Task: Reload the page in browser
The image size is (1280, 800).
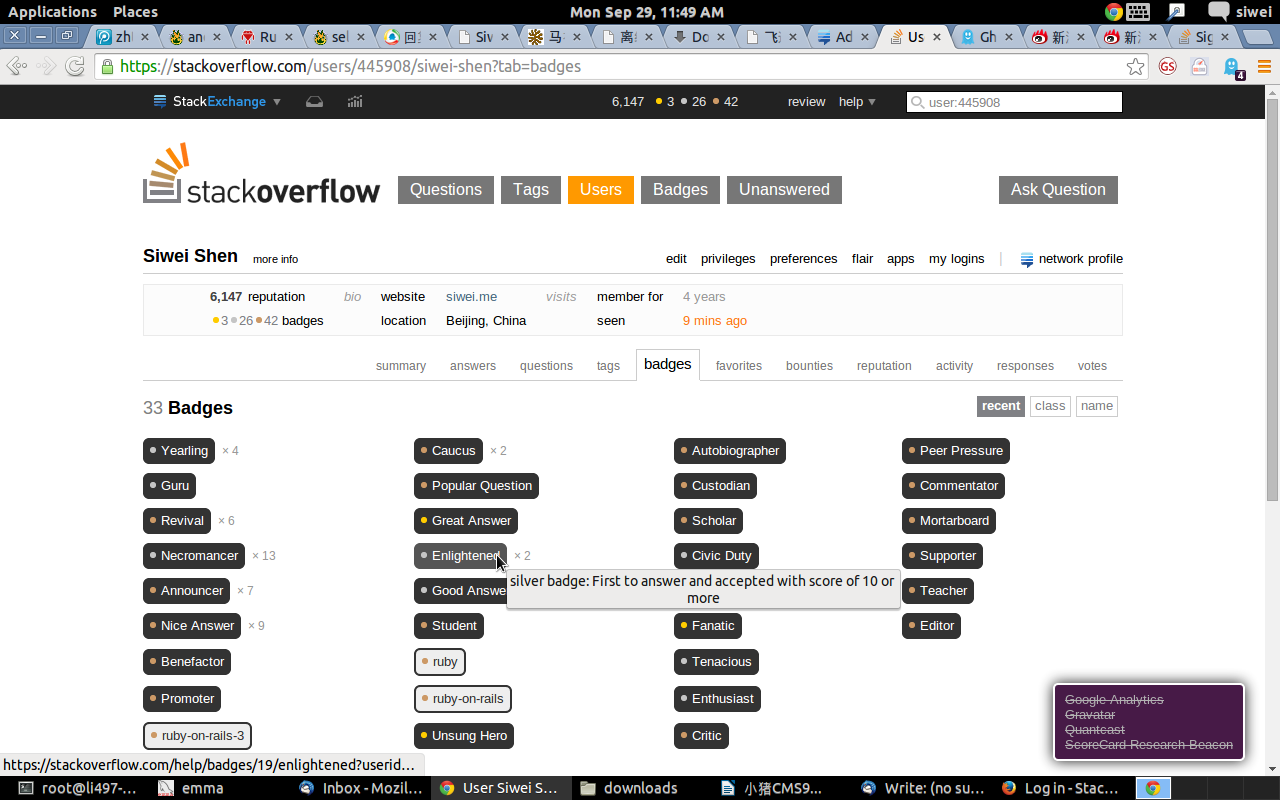Action: tap(75, 67)
